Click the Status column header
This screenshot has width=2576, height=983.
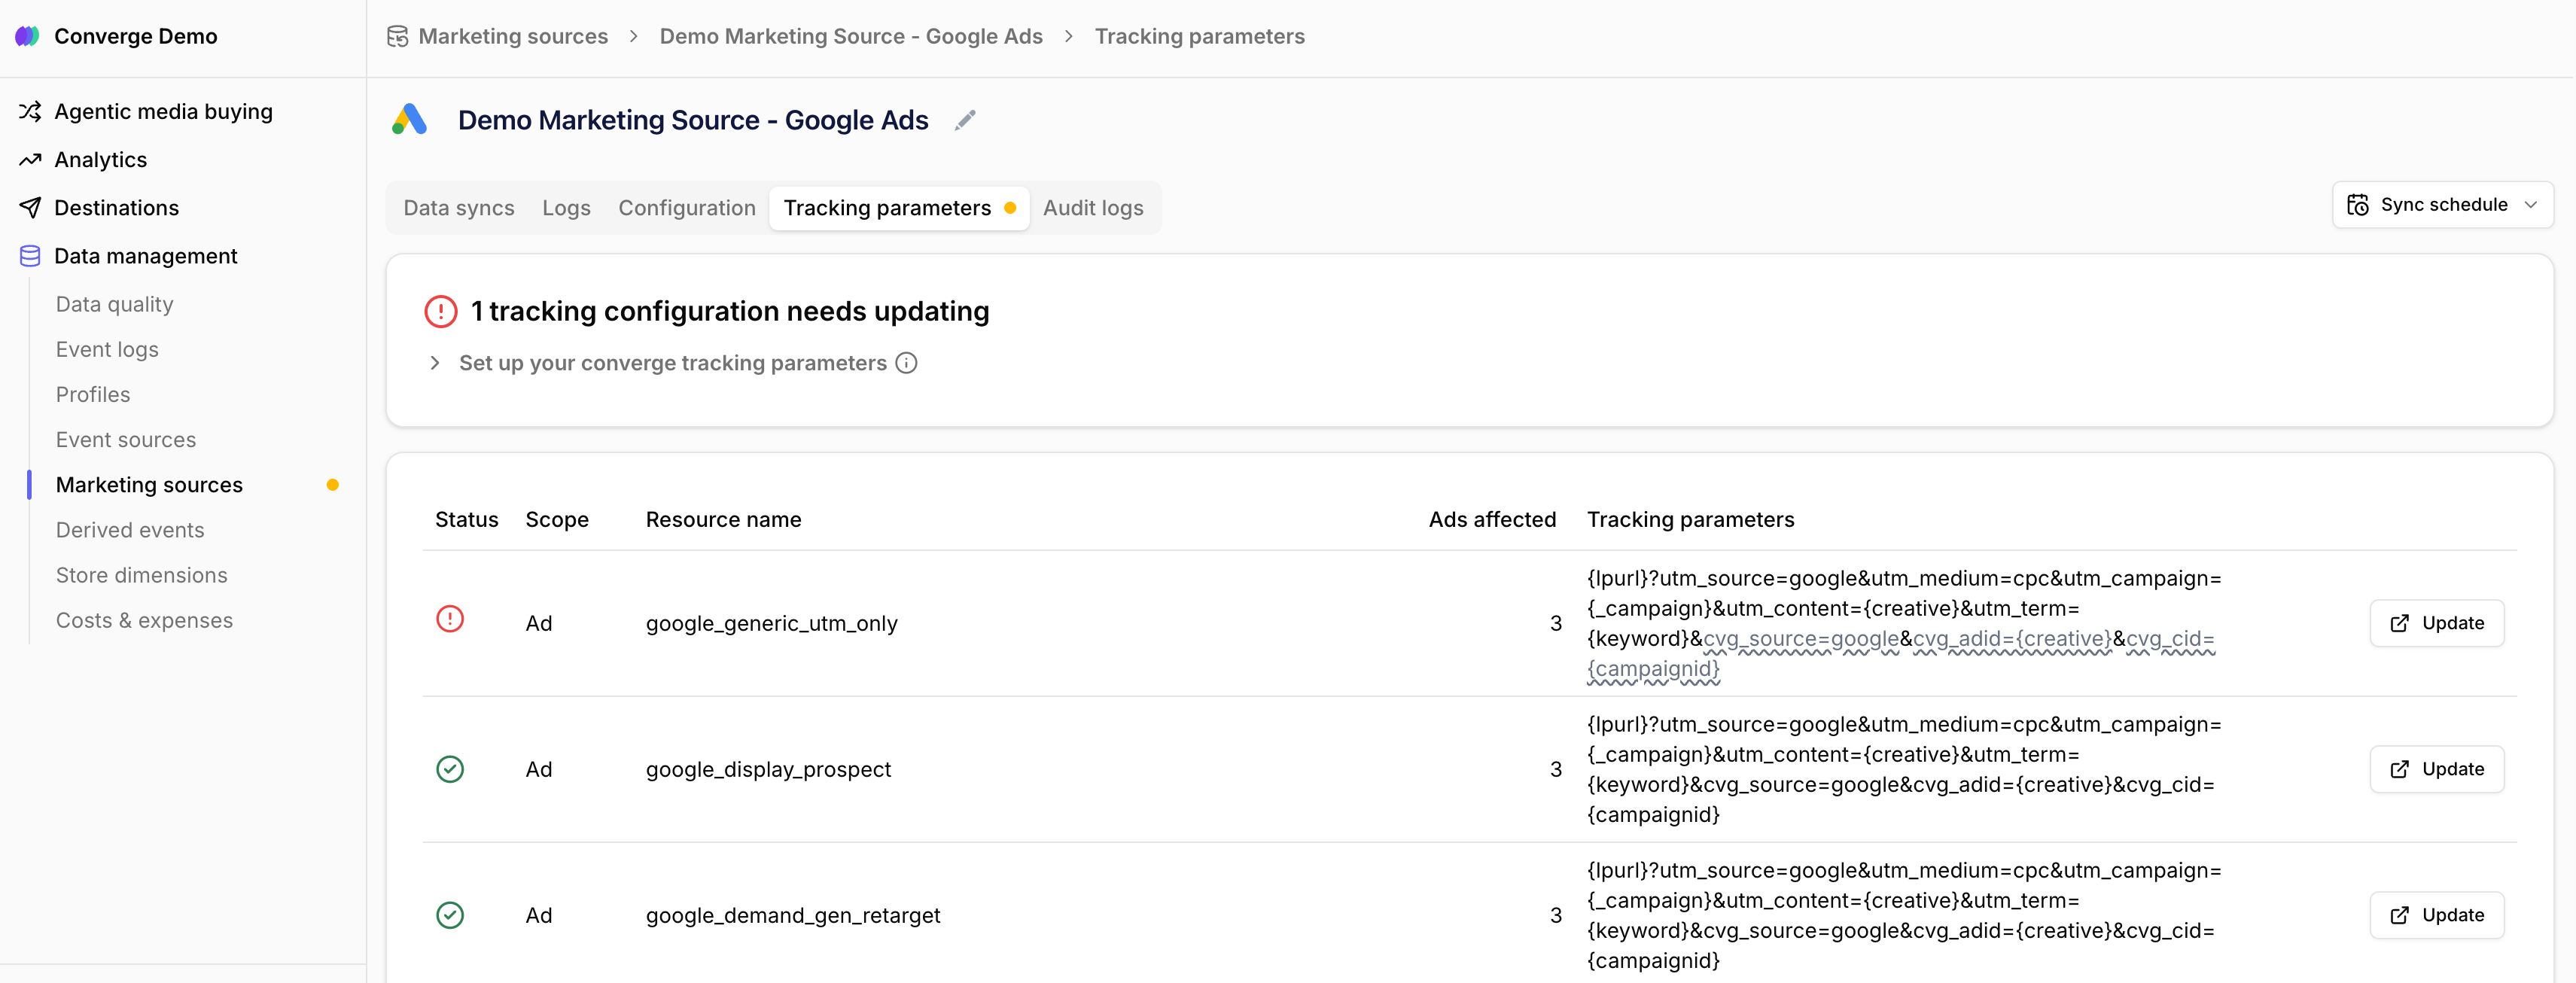tap(466, 520)
